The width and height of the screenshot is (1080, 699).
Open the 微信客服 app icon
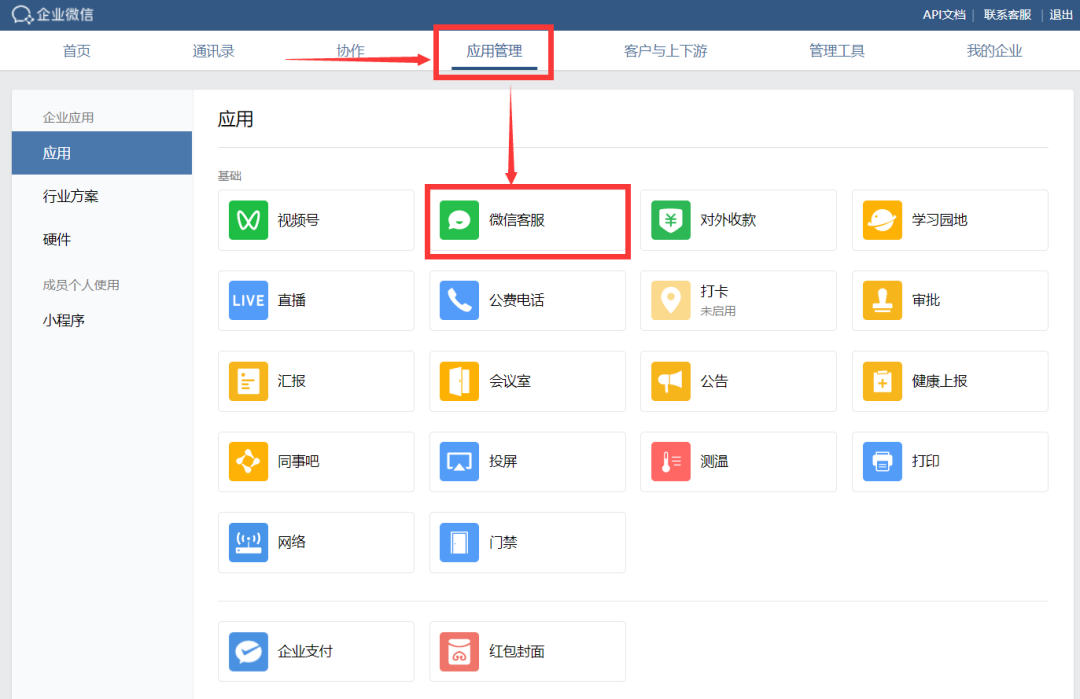(460, 220)
